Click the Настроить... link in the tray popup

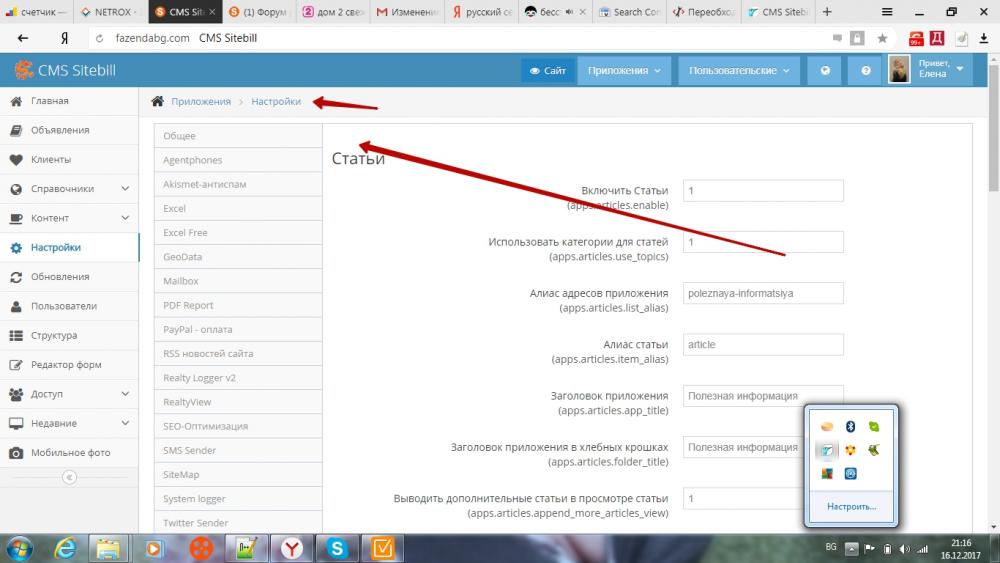click(x=851, y=507)
